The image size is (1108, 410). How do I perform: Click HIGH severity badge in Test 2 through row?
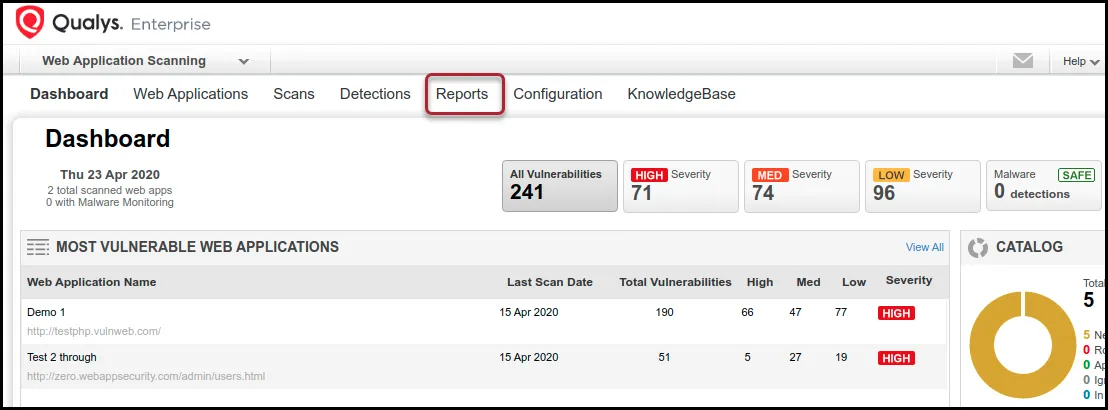point(896,358)
